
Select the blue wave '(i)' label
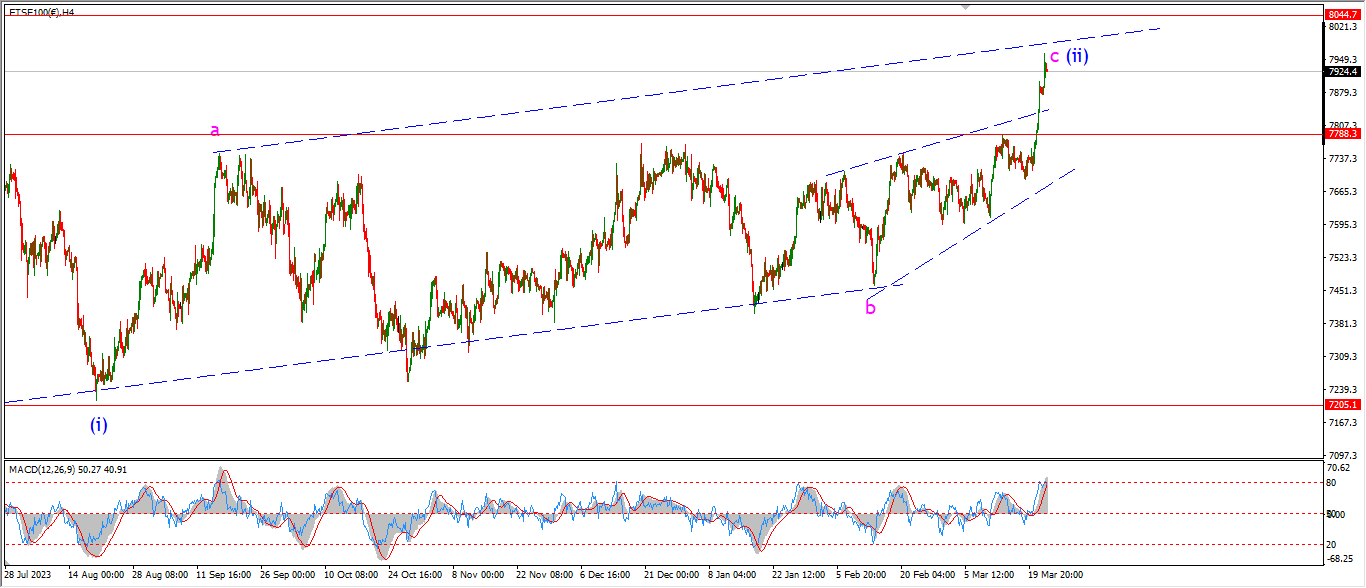(x=98, y=425)
